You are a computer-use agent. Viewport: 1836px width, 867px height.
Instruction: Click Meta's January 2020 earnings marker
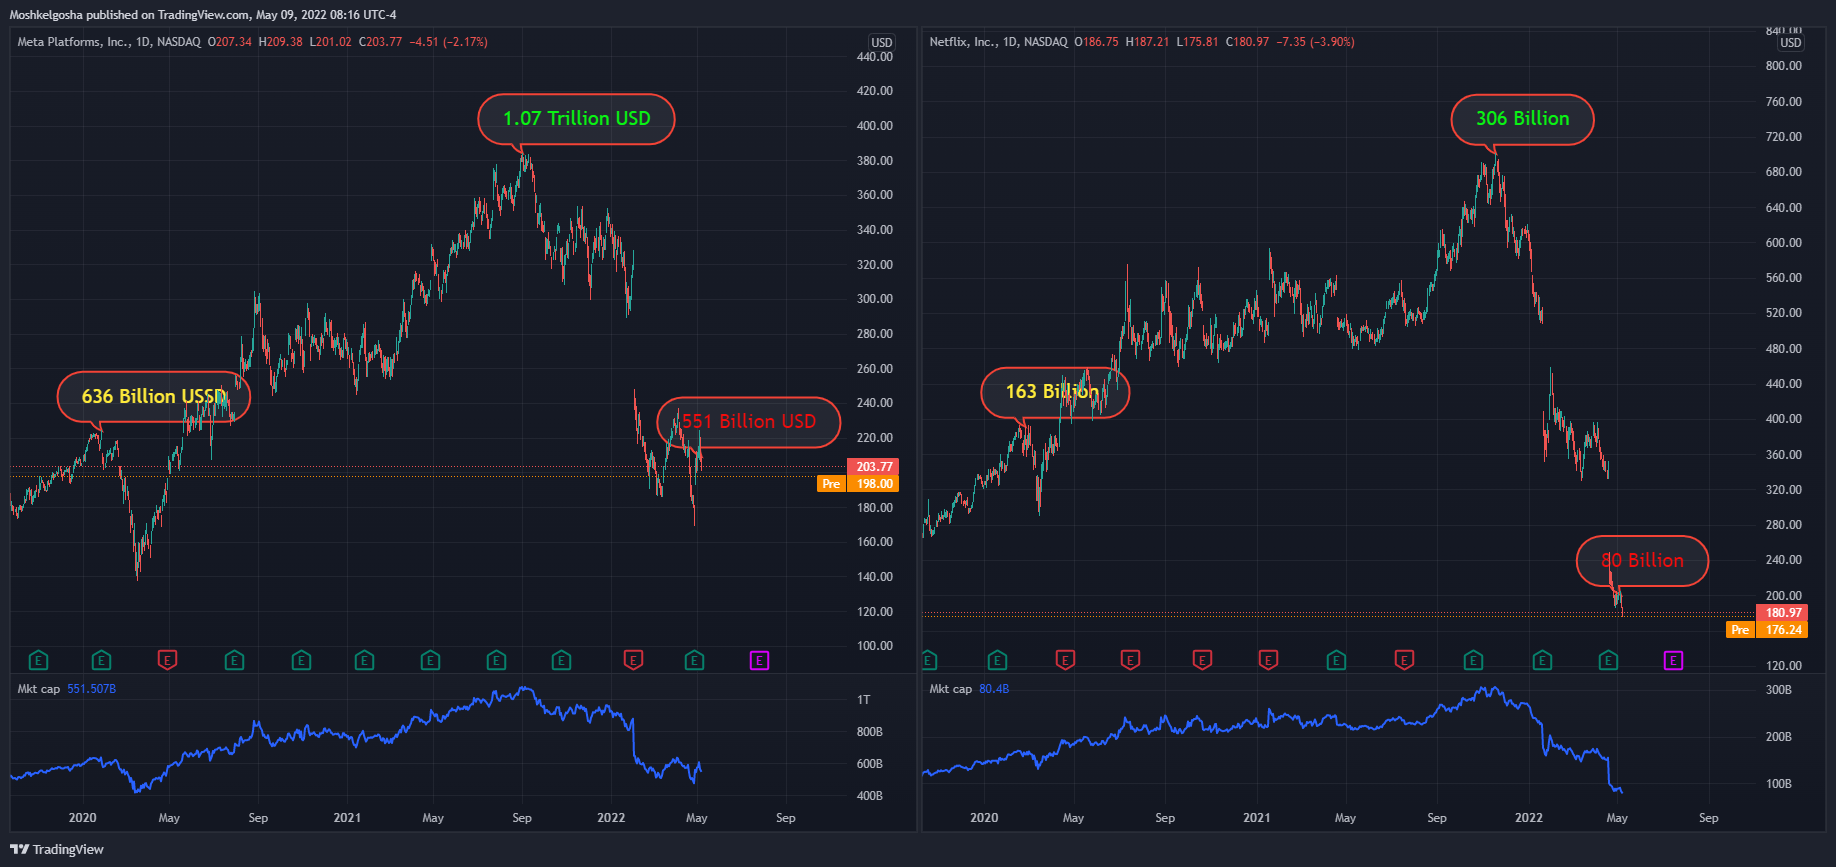[101, 660]
